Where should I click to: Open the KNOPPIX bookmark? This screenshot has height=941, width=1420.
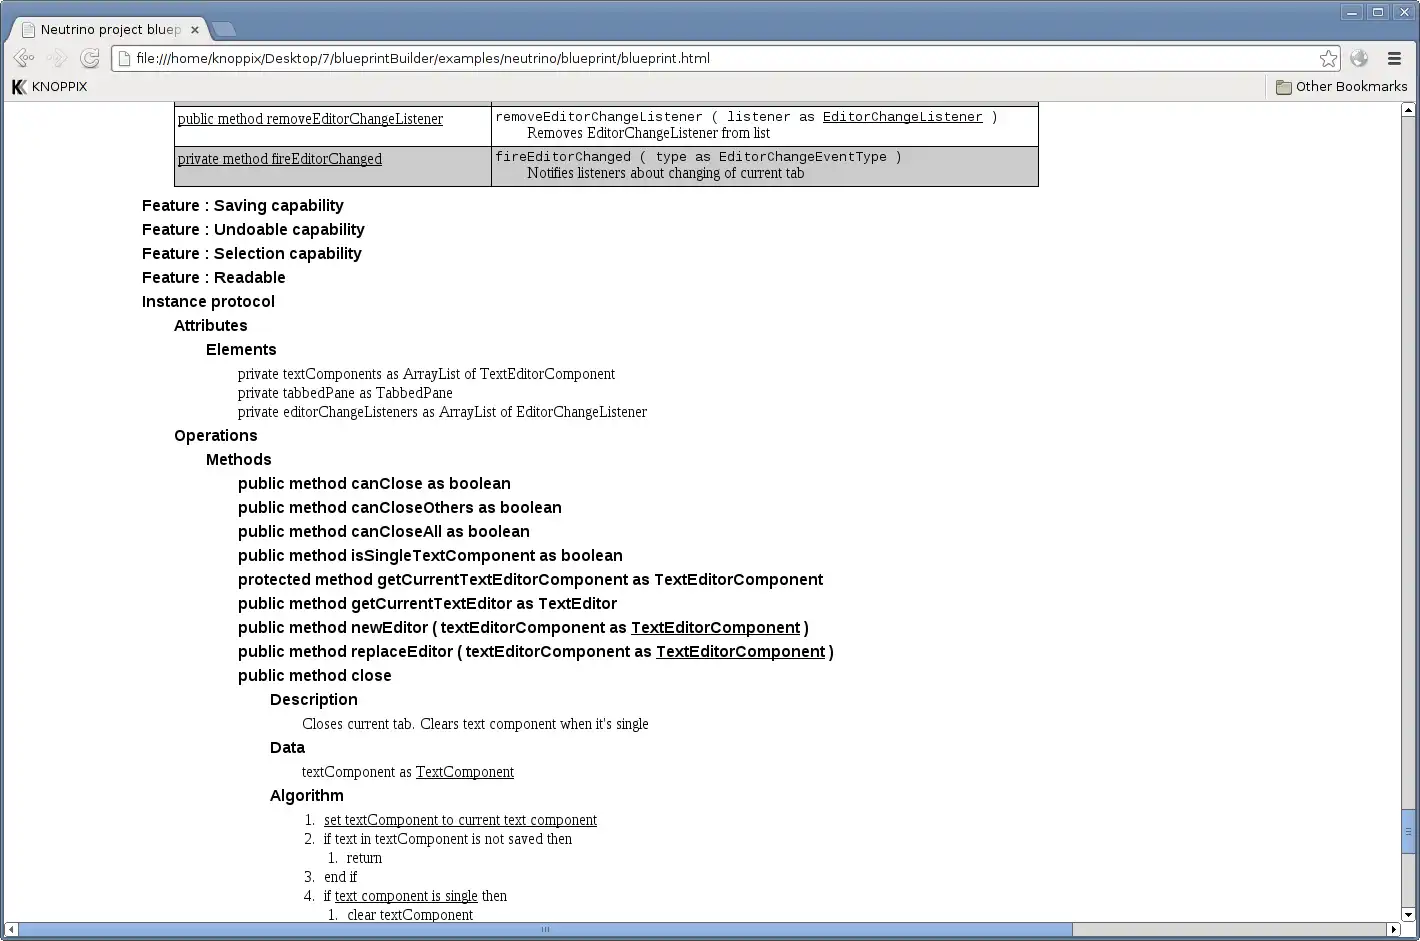coord(49,87)
